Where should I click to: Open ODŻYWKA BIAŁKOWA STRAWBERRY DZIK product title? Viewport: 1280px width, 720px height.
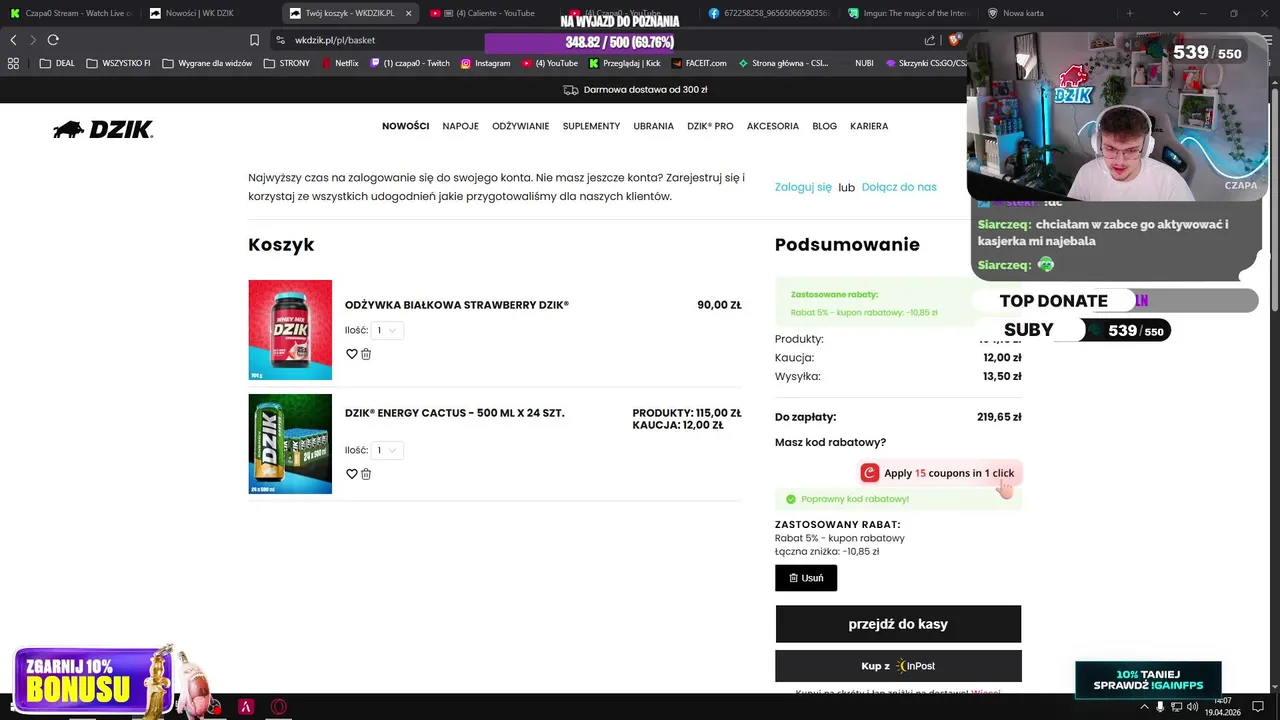coord(457,305)
